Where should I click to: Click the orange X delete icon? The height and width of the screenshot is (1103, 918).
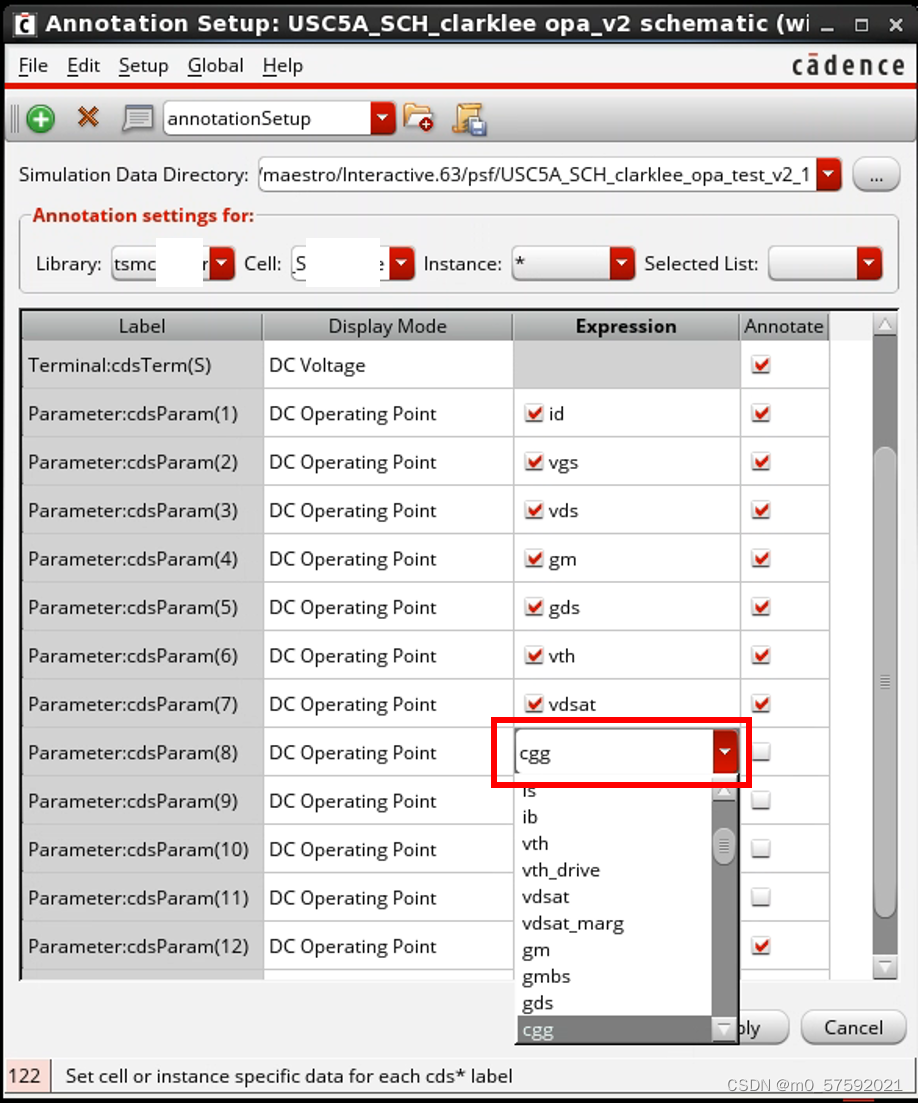88,118
